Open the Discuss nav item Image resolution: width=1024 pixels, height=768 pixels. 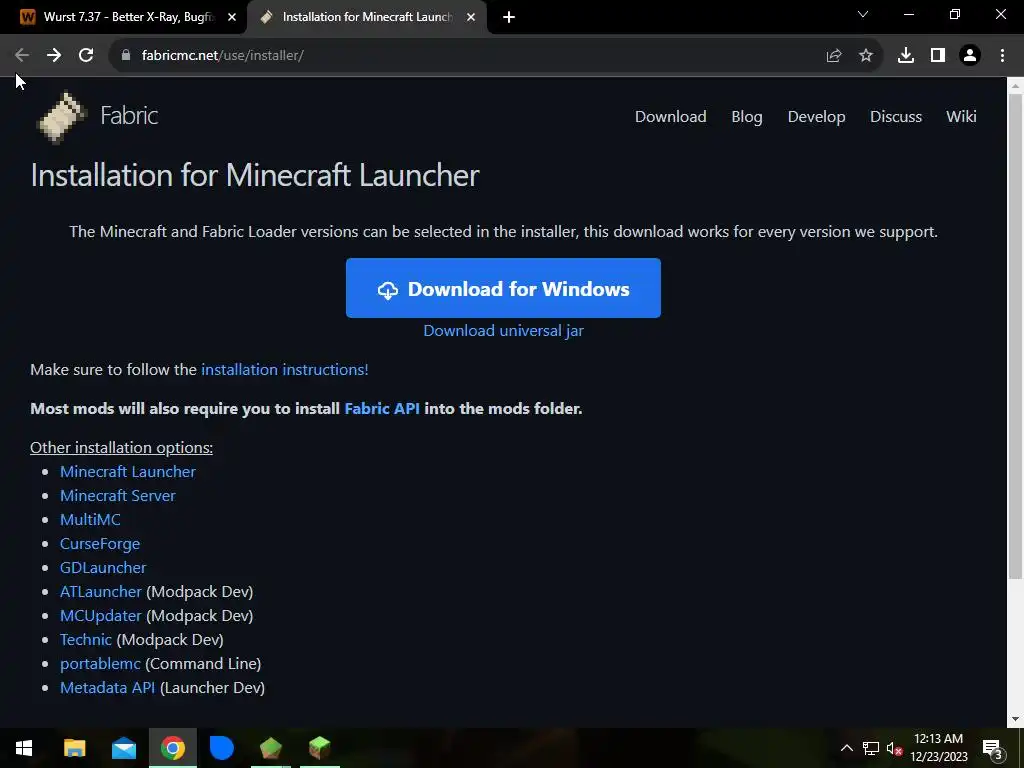(896, 117)
